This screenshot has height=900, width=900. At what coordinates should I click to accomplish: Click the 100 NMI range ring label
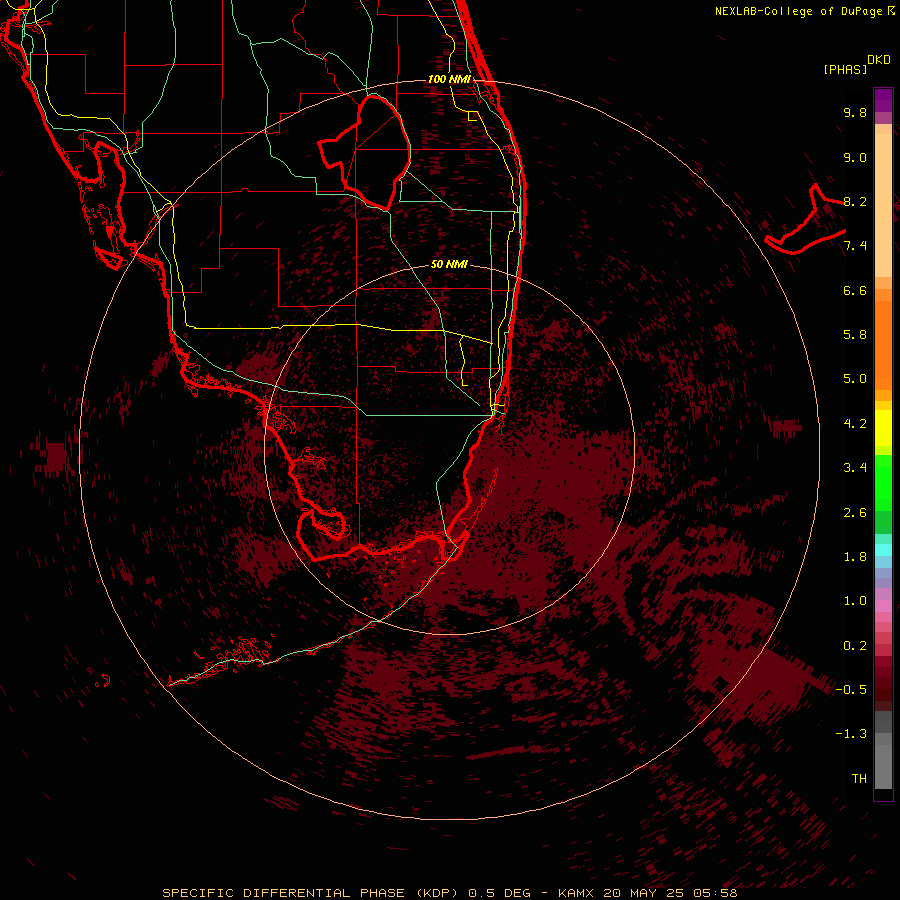click(x=449, y=79)
